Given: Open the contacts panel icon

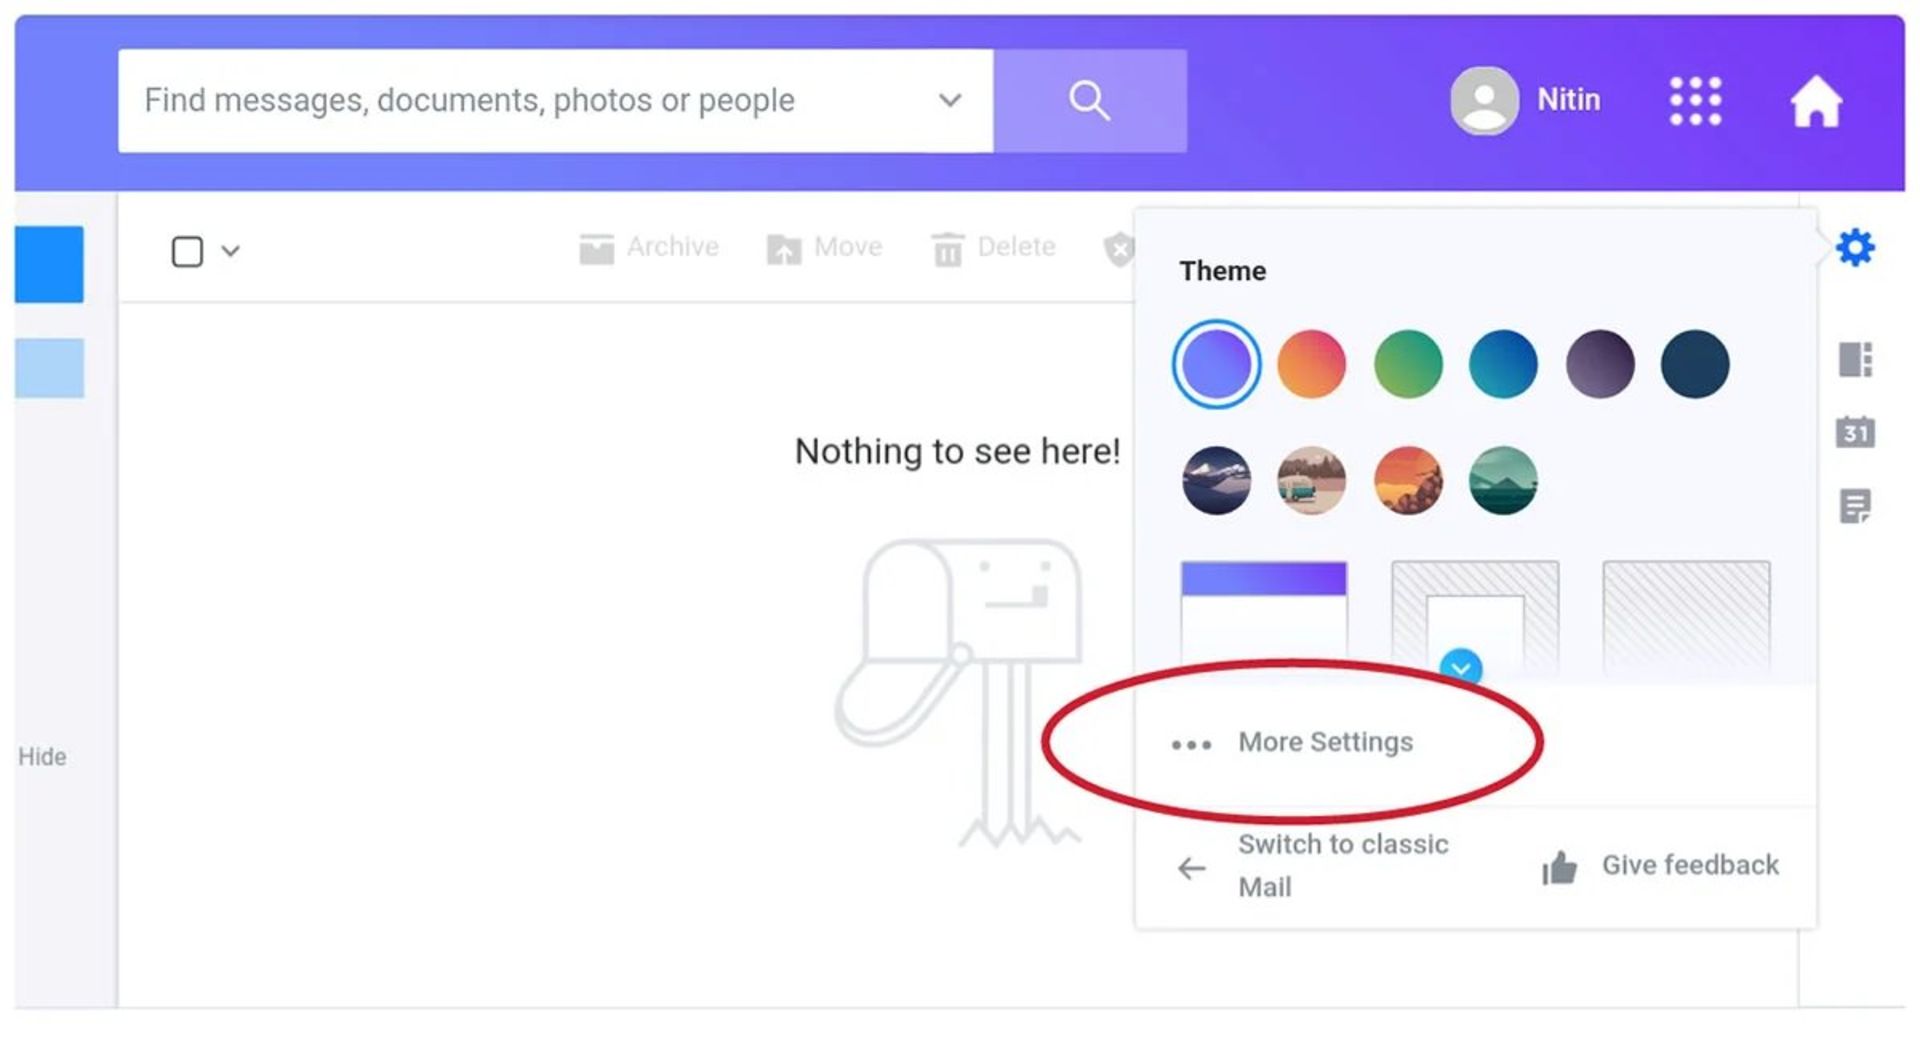Looking at the screenshot, I should pyautogui.click(x=1855, y=360).
